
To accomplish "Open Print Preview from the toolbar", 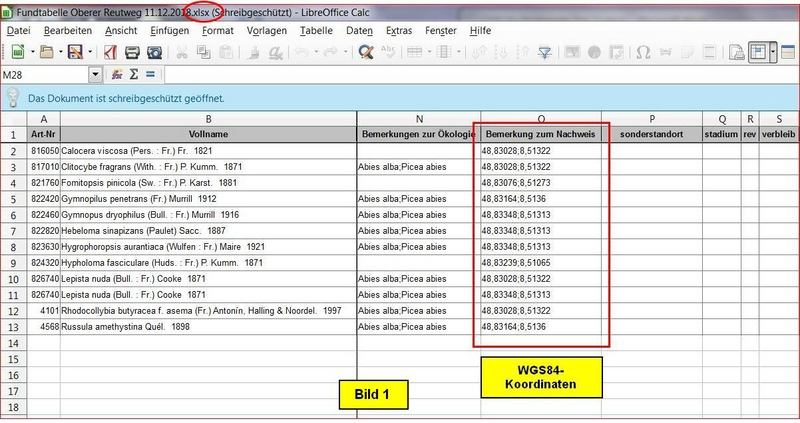I will [x=155, y=52].
